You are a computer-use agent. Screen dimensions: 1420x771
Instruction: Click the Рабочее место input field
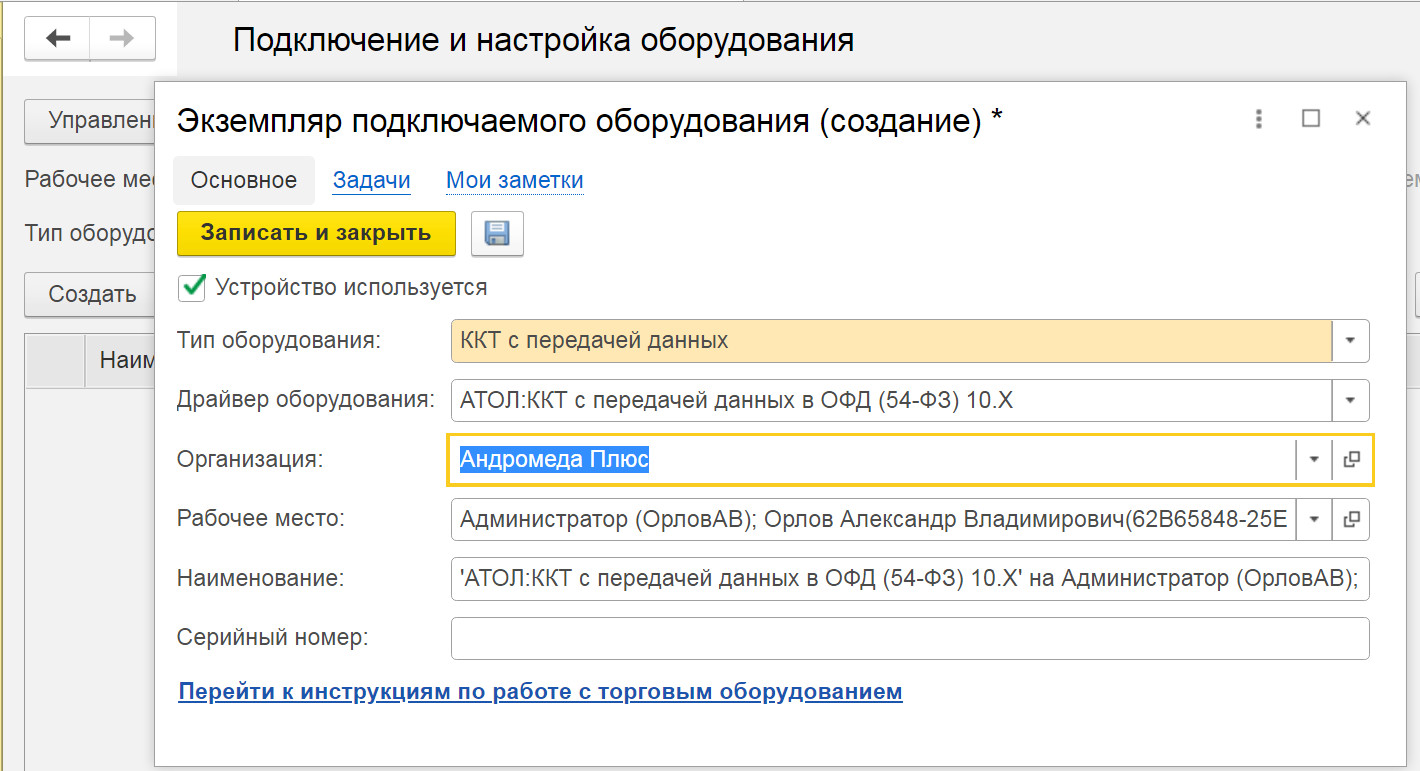point(874,519)
